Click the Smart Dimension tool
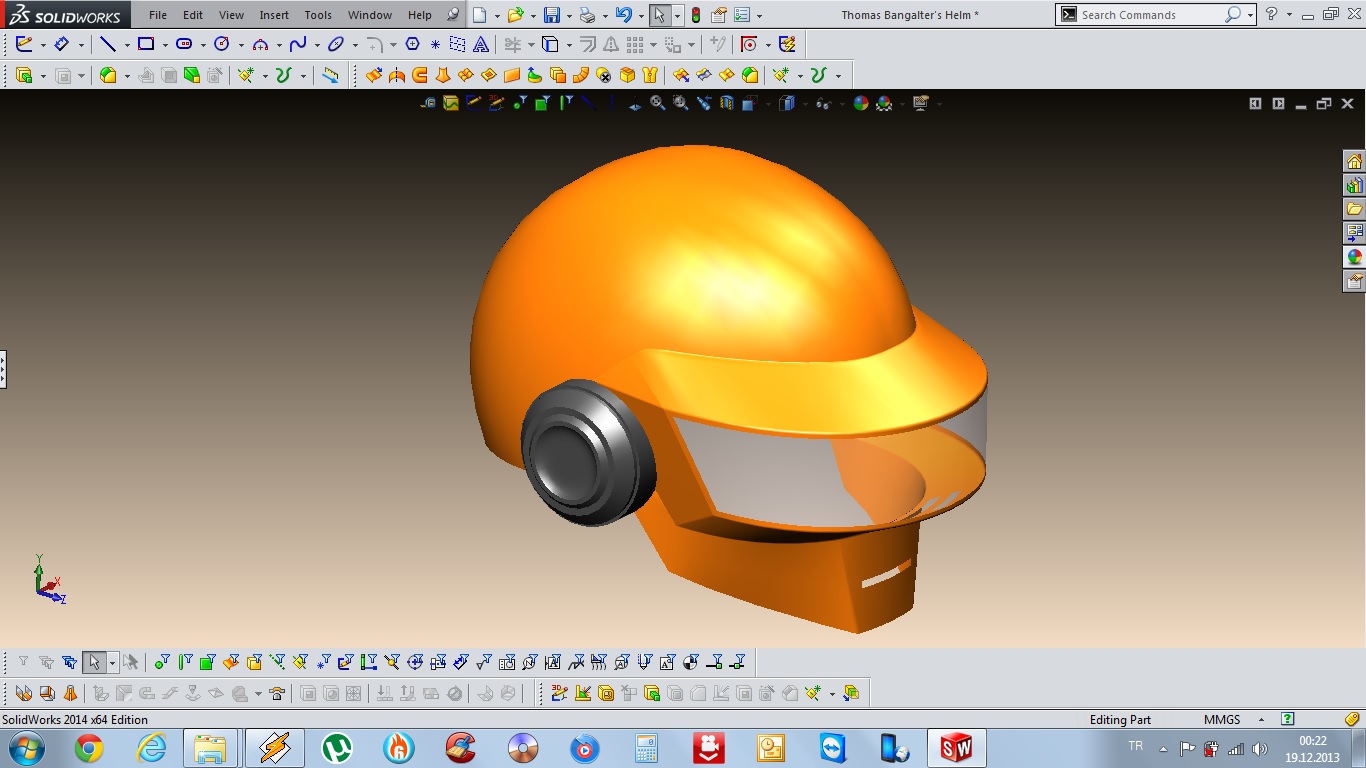1366x768 pixels. [x=61, y=44]
